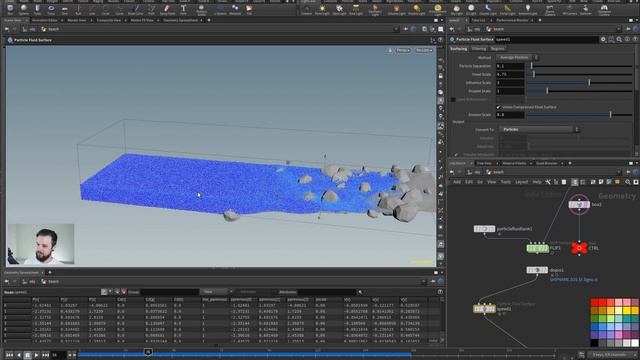Open the View dropdown in geometry spreadsheet
Image resolution: width=640 pixels, height=360 pixels.
pyautogui.click(x=216, y=292)
